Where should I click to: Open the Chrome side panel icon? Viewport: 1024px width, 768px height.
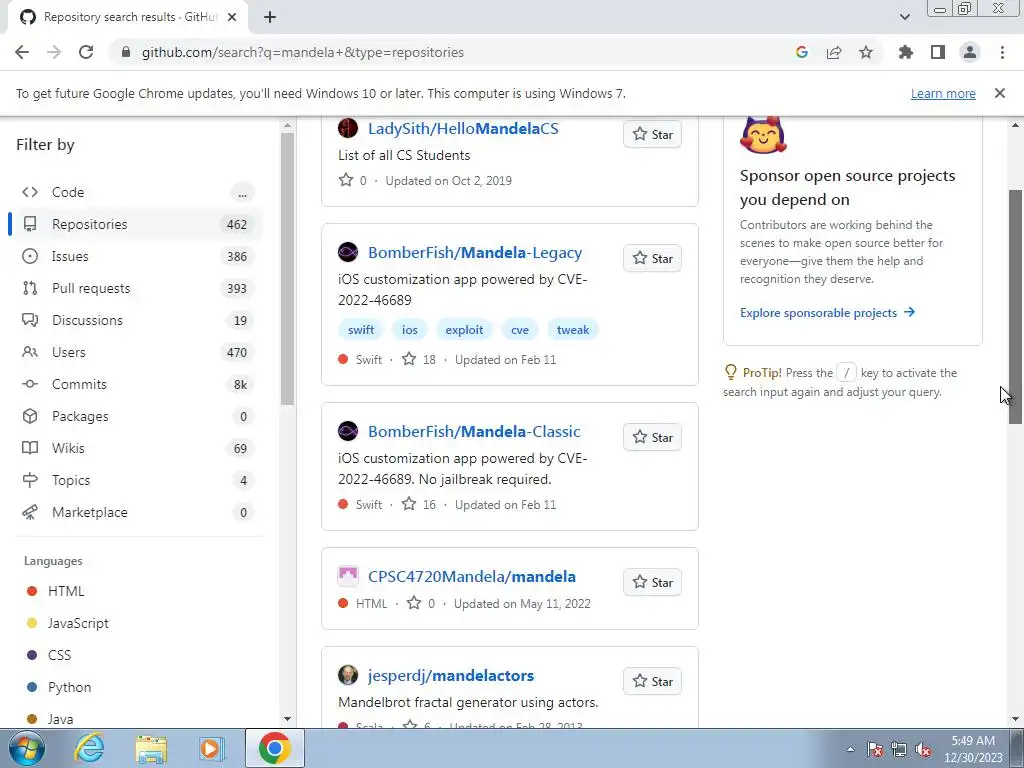938,52
